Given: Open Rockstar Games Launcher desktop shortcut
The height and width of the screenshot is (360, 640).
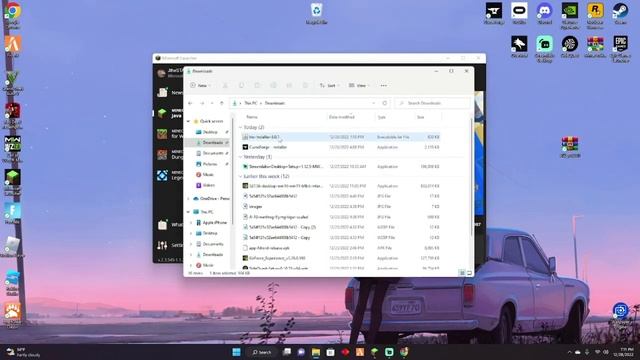Looking at the screenshot, I should pyautogui.click(x=595, y=16).
